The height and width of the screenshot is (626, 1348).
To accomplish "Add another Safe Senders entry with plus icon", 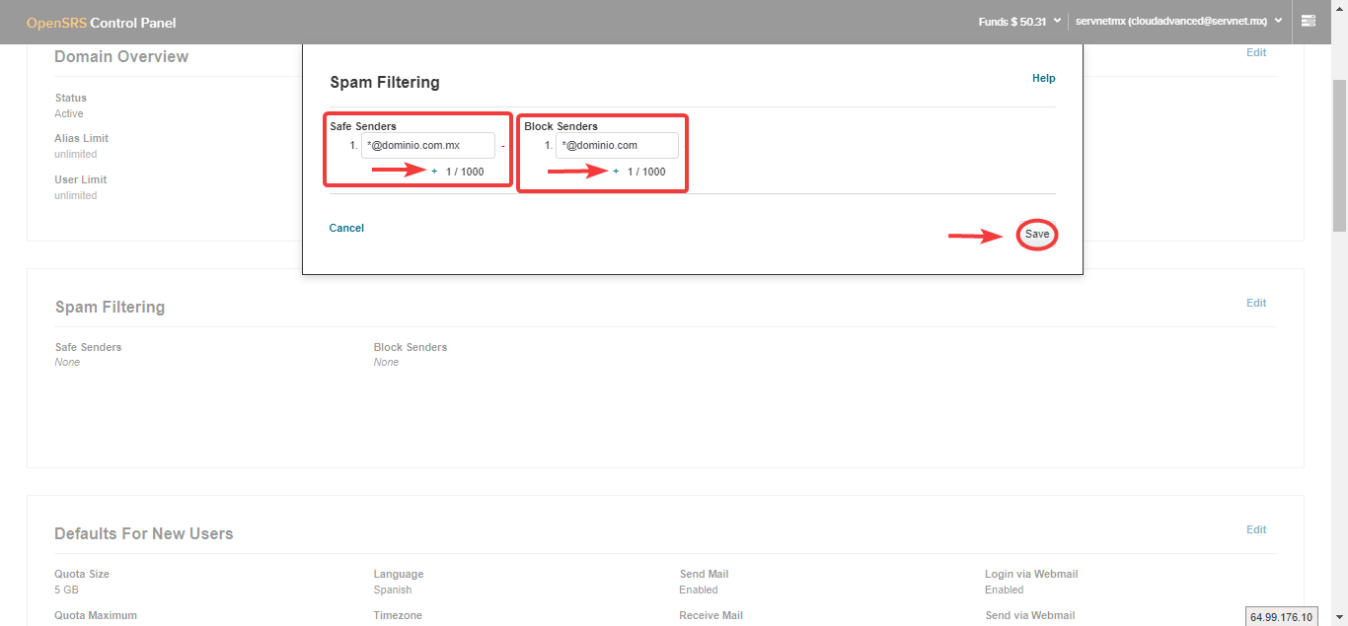I will pos(435,172).
